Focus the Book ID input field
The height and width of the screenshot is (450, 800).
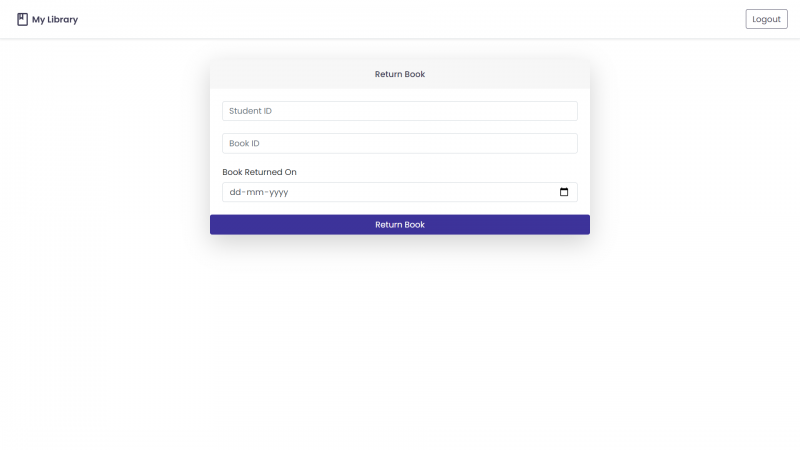tap(399, 143)
